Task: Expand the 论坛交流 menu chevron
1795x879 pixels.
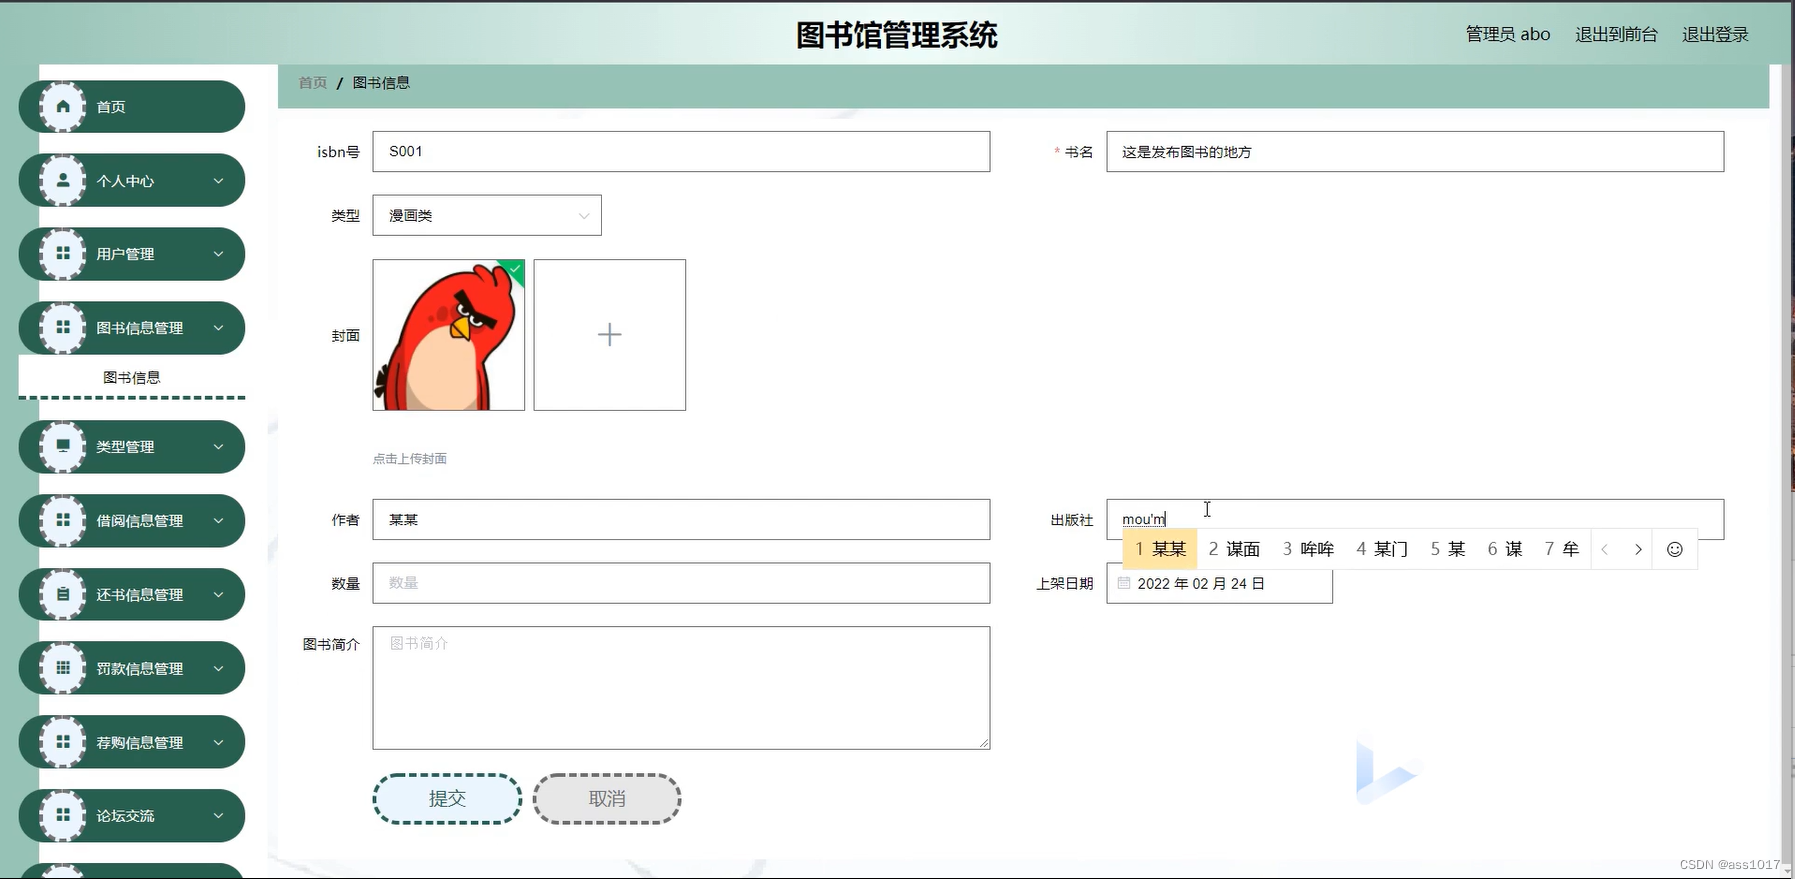Action: click(x=218, y=815)
